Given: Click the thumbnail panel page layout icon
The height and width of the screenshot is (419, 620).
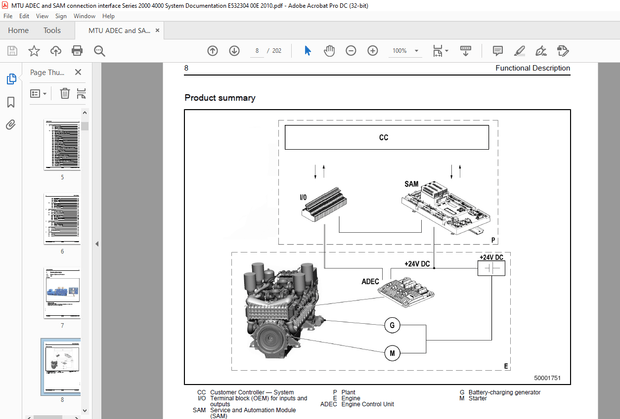Looking at the screenshot, I should pos(81,94).
